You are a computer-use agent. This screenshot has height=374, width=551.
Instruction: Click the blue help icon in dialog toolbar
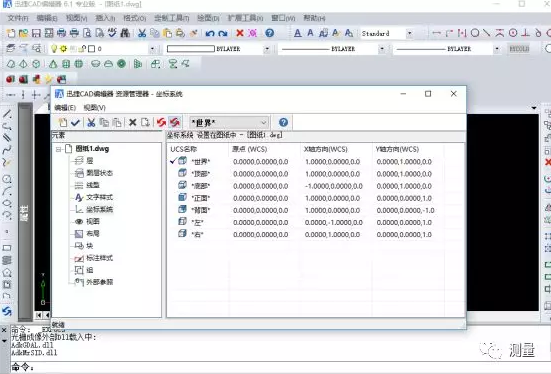coord(284,122)
